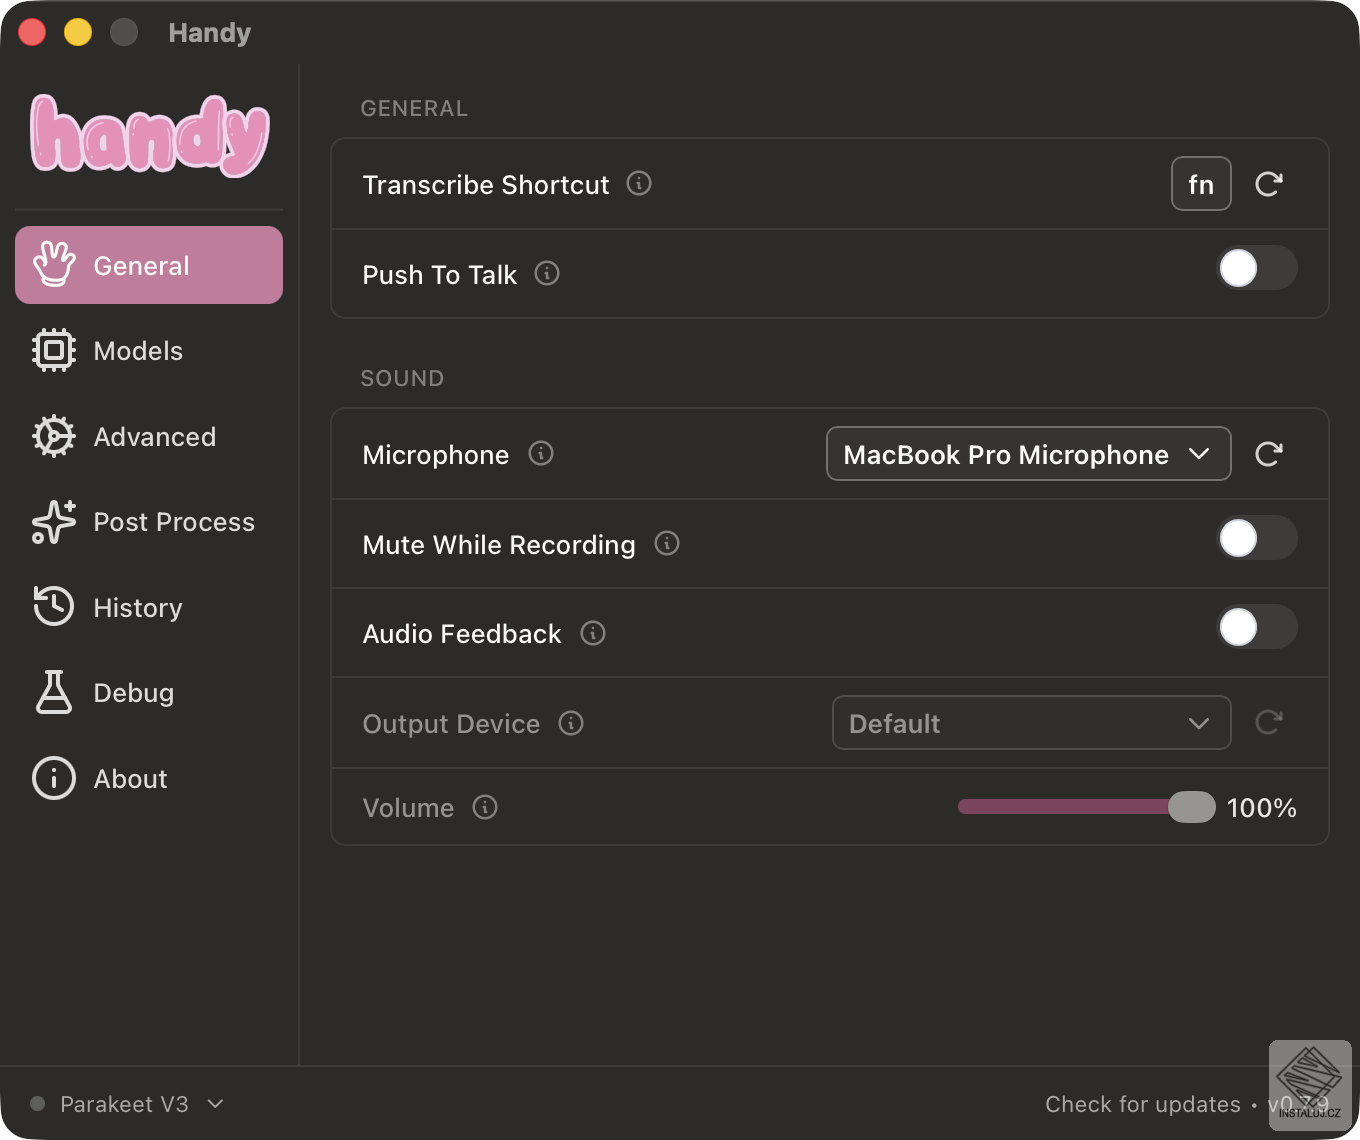The height and width of the screenshot is (1140, 1360).
Task: Show info for Transcribe Shortcut
Action: 639,184
